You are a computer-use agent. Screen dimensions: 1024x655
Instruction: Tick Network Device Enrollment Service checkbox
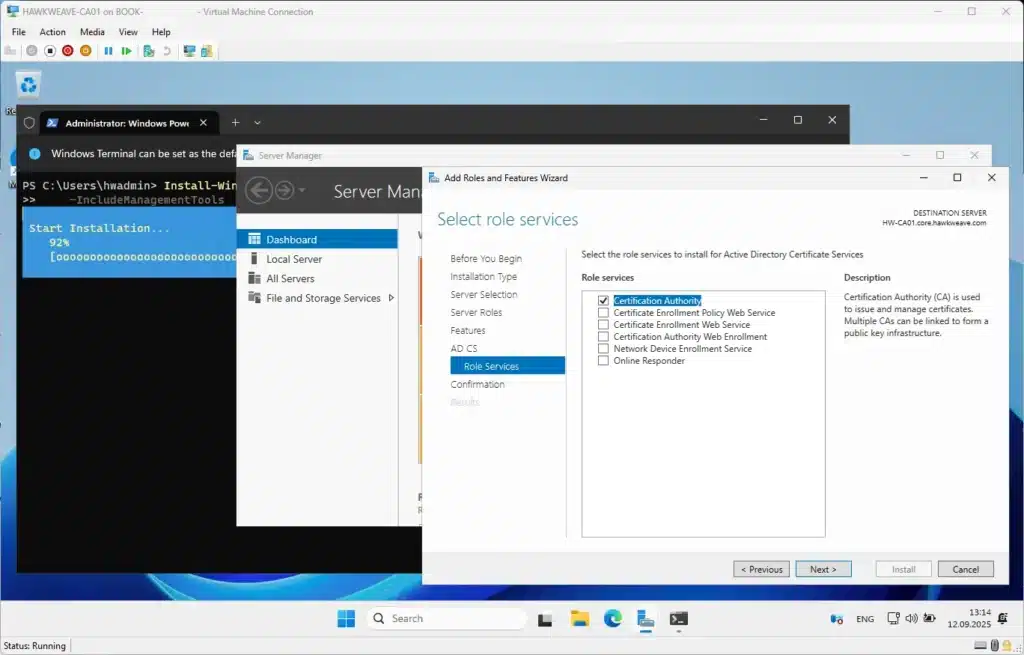(603, 349)
